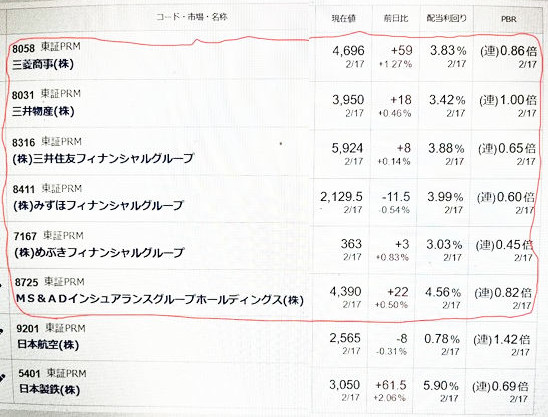The width and height of the screenshot is (548, 417).
Task: Select the -11.5 change value of みずほ
Action: tap(396, 197)
